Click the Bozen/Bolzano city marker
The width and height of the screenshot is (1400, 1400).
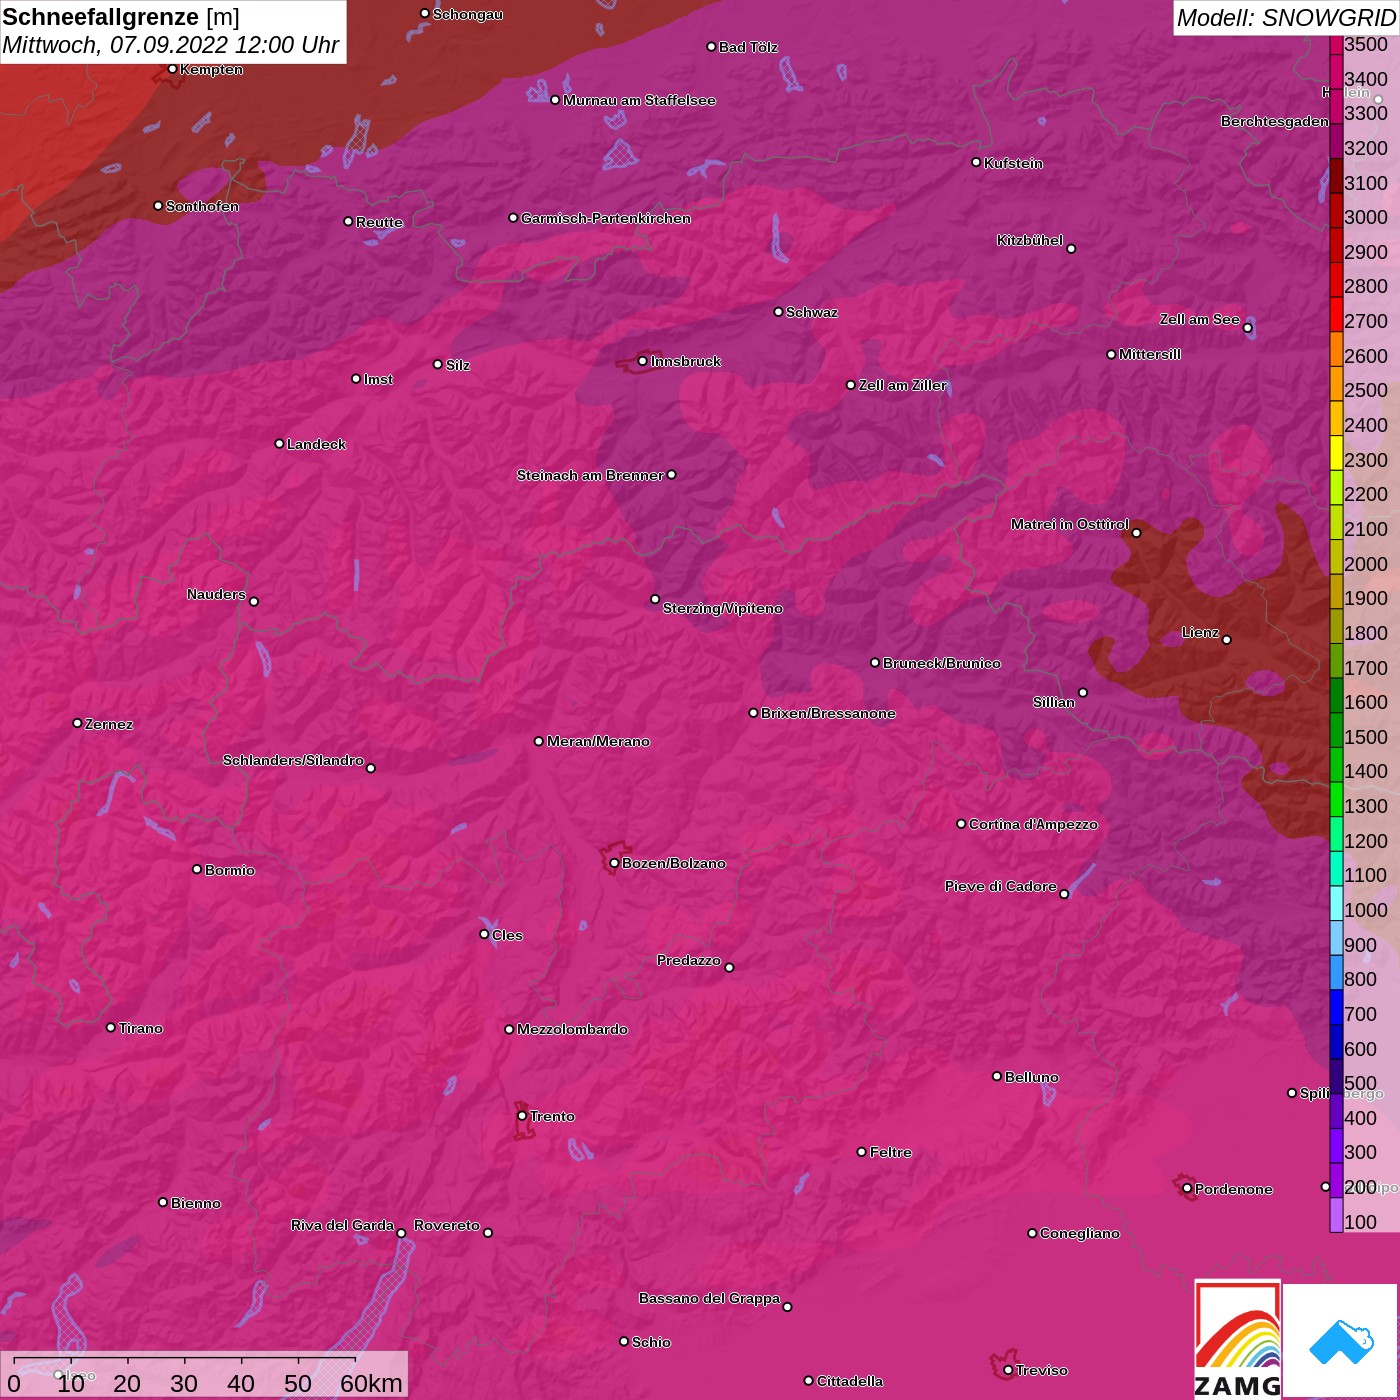tap(614, 863)
